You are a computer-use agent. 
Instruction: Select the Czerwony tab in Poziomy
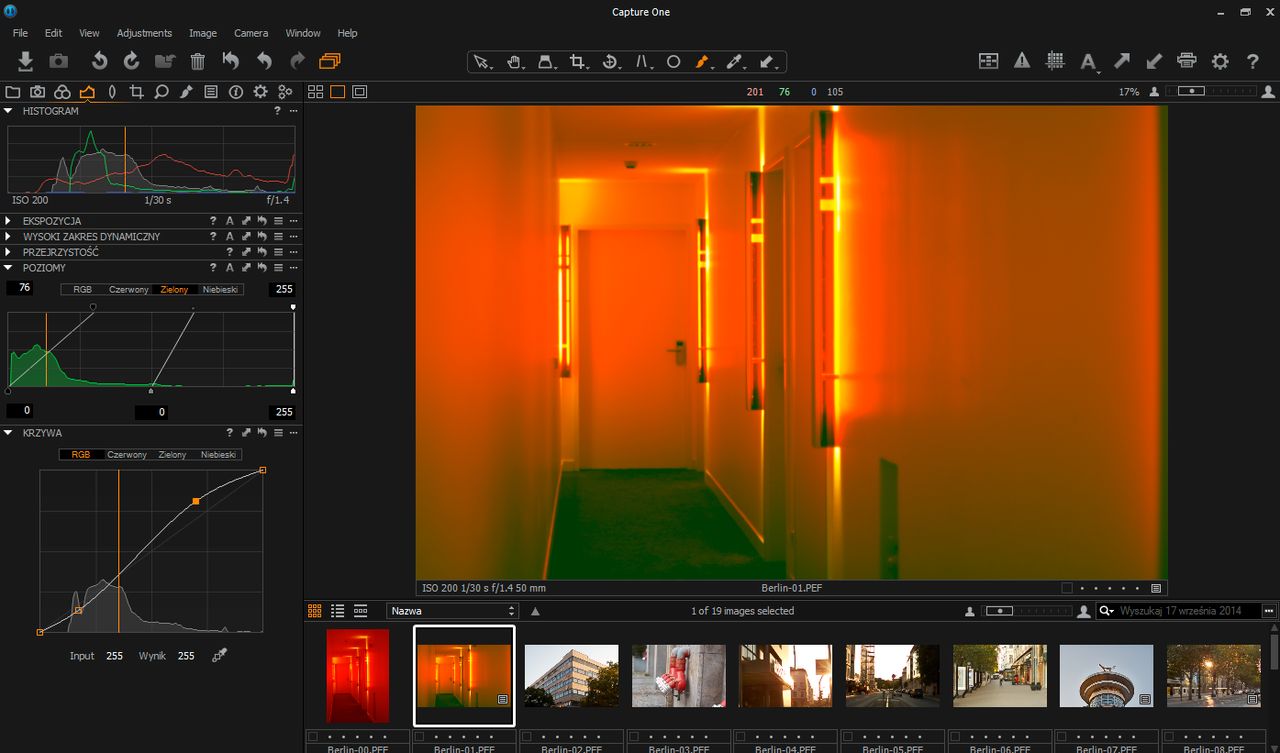(x=128, y=290)
